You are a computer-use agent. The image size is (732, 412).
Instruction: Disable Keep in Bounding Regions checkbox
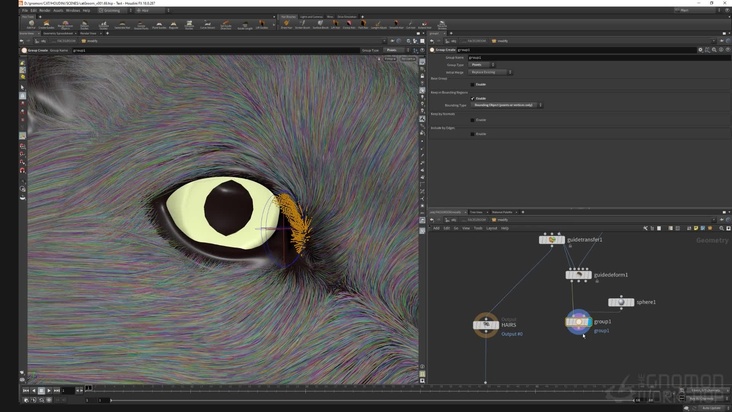click(472, 98)
